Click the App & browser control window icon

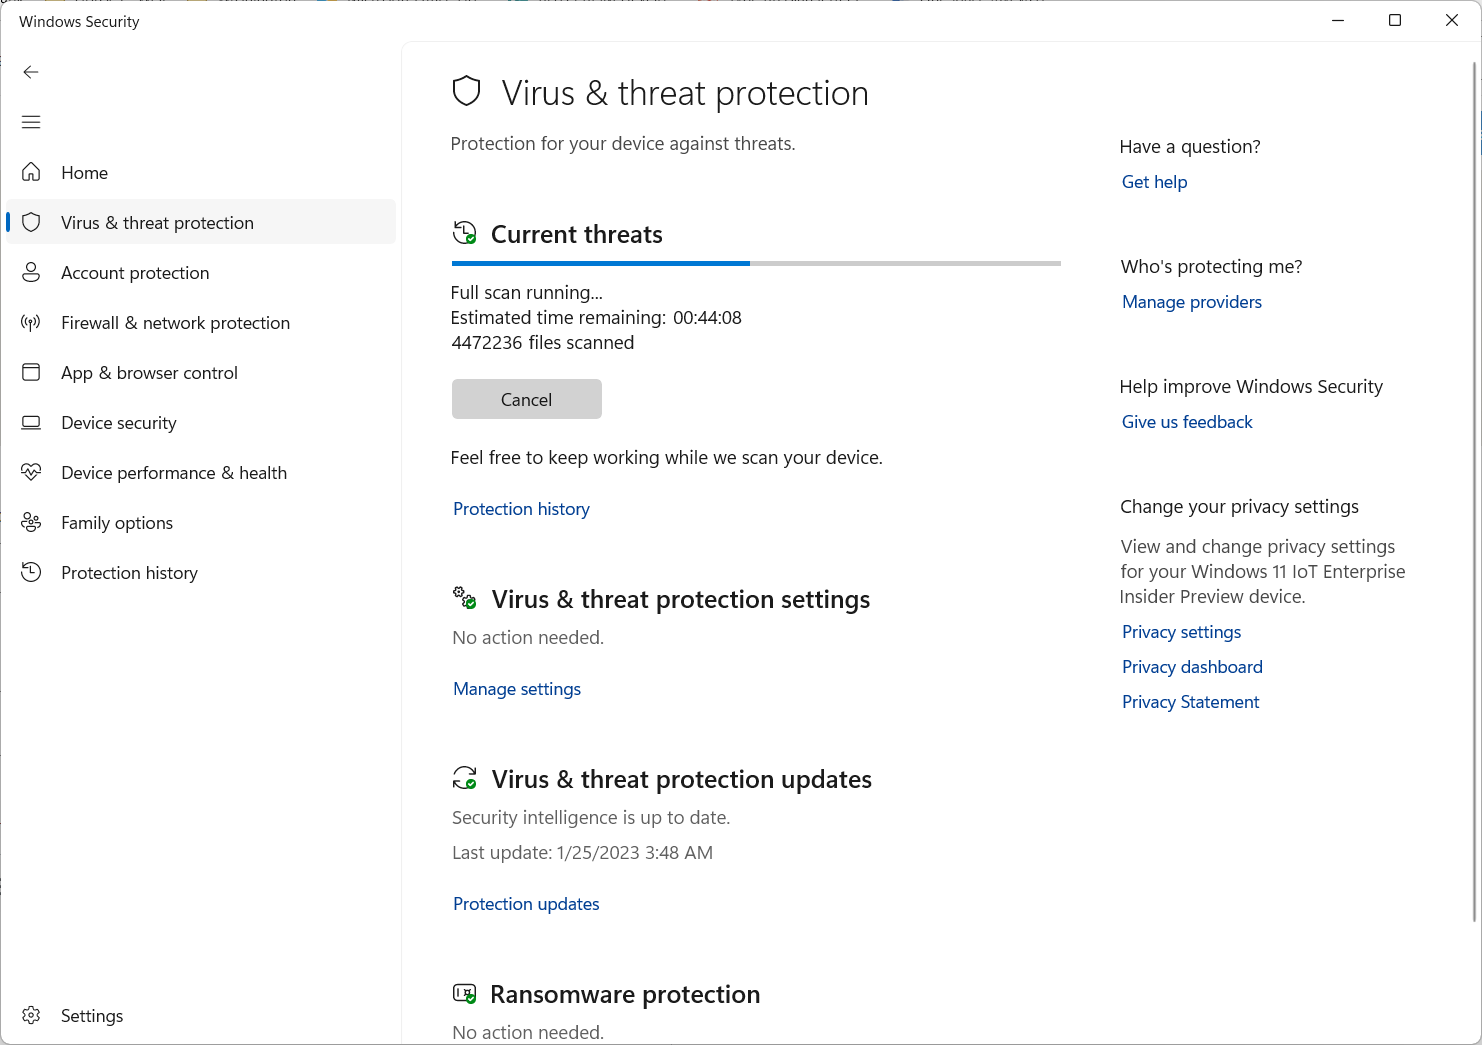click(31, 372)
